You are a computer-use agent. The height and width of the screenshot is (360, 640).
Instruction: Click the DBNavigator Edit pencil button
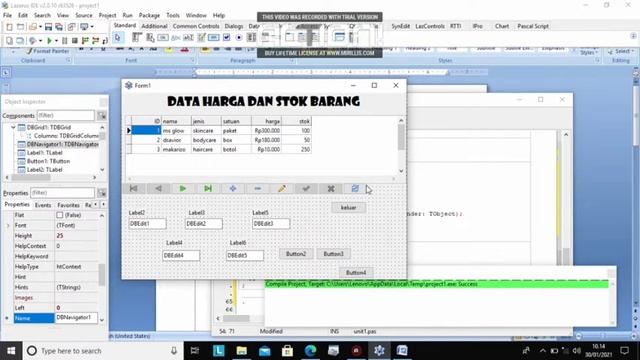pyautogui.click(x=282, y=188)
